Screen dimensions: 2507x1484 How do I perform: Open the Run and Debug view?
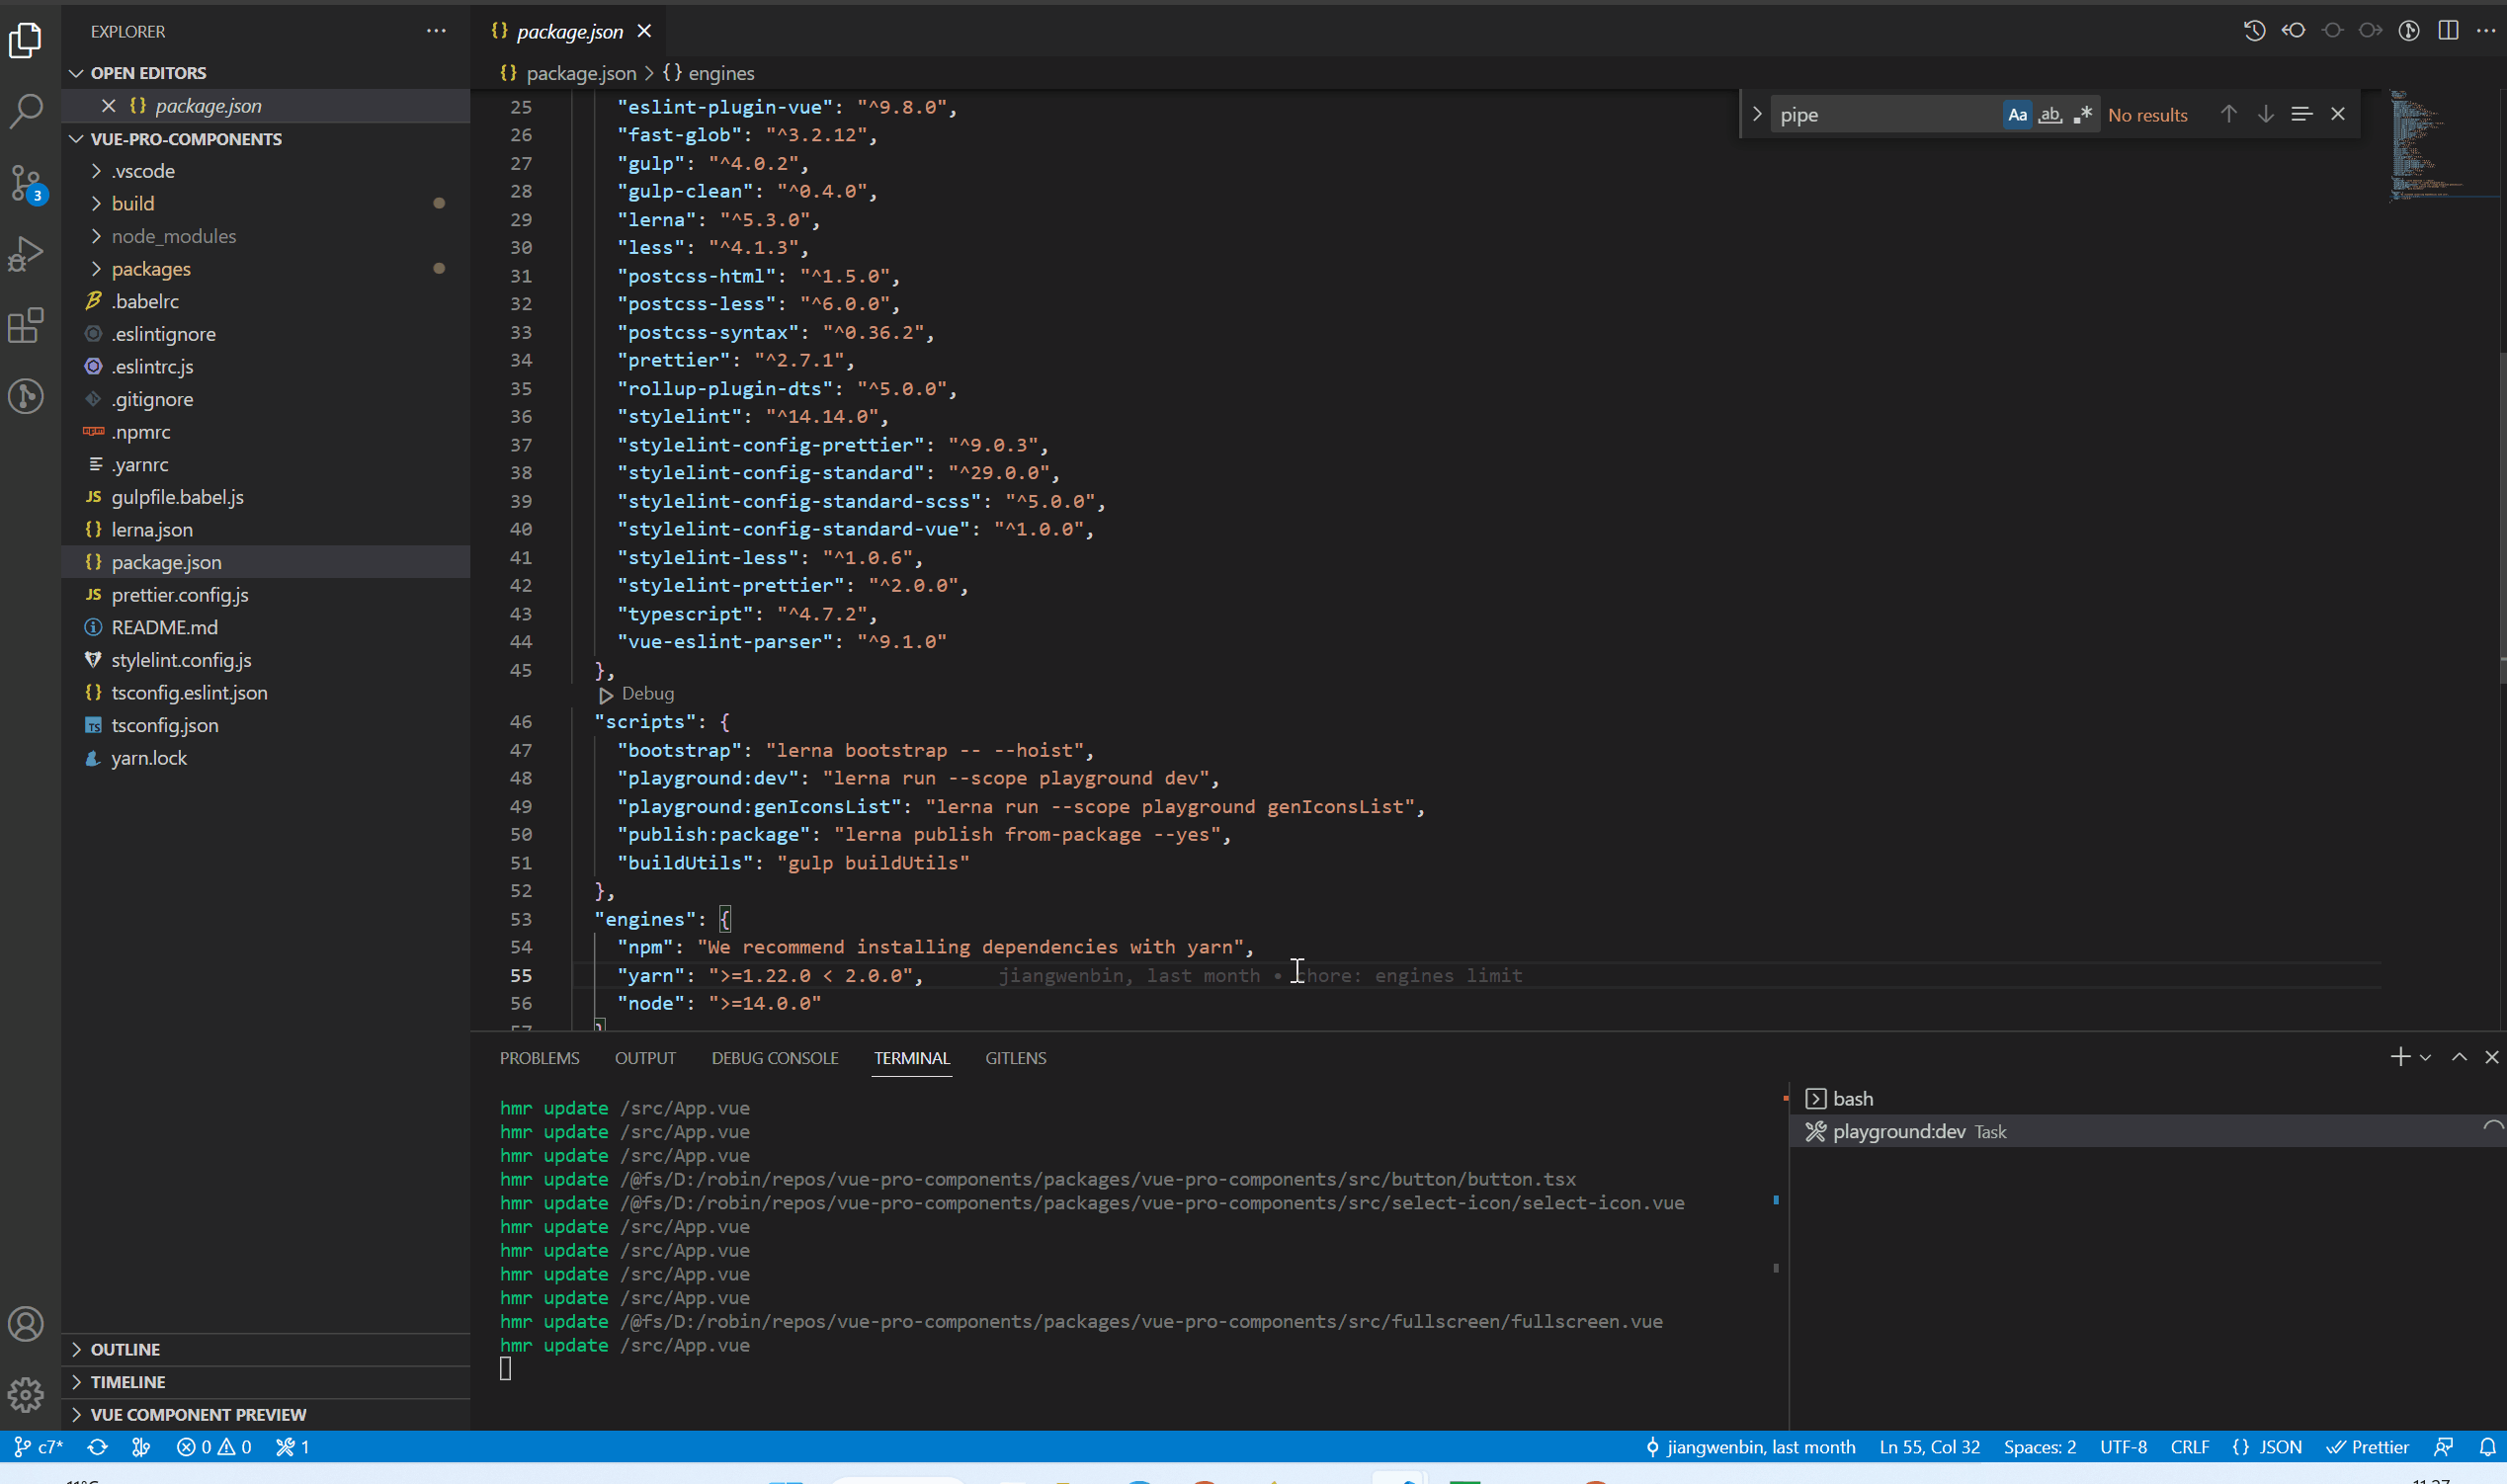click(x=26, y=254)
